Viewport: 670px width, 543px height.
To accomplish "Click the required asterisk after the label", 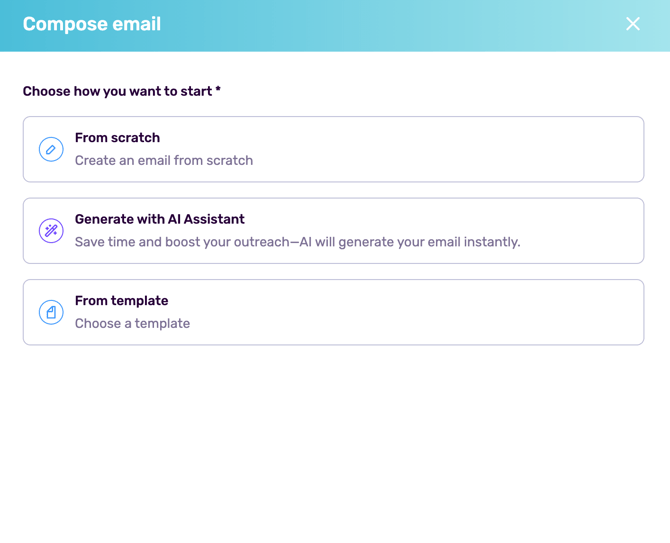I will click(x=218, y=90).
